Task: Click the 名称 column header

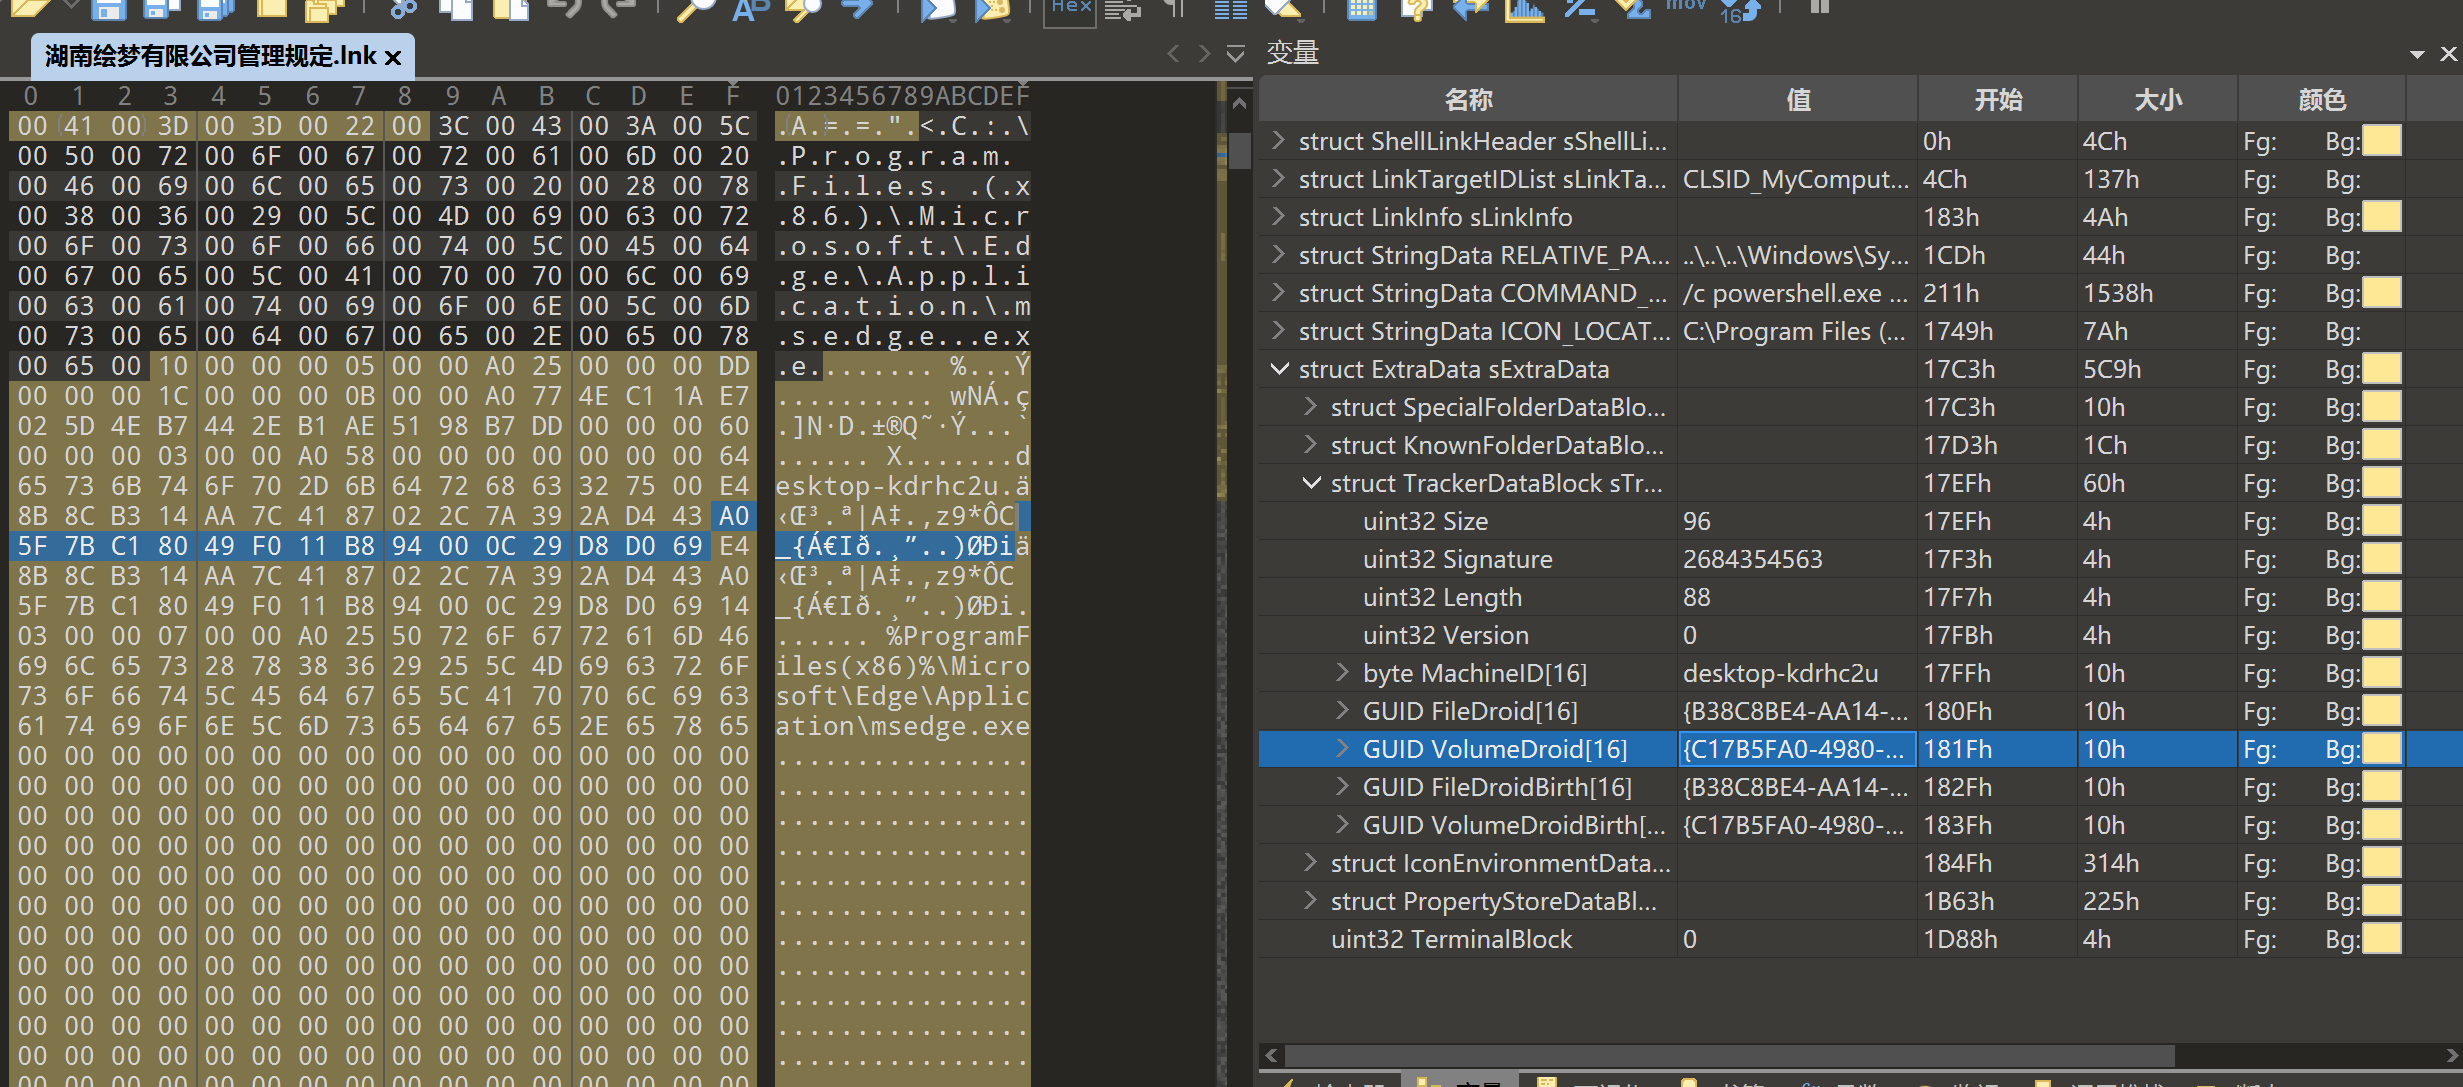Action: 1468,99
